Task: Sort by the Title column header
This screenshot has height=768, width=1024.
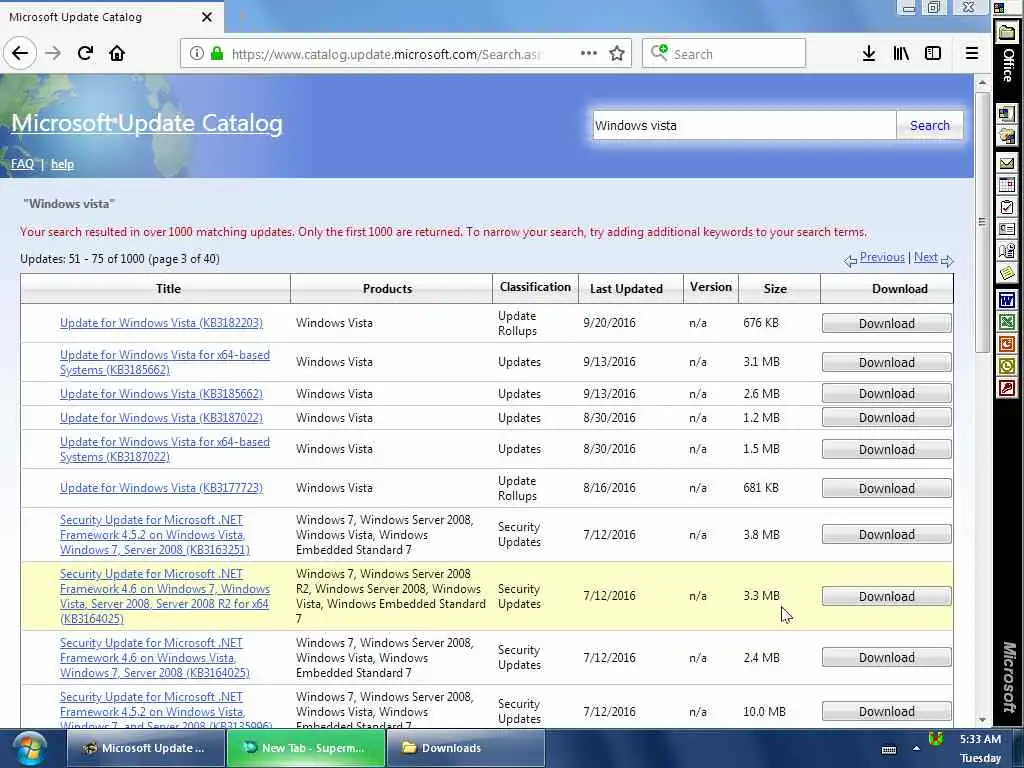Action: pos(168,289)
